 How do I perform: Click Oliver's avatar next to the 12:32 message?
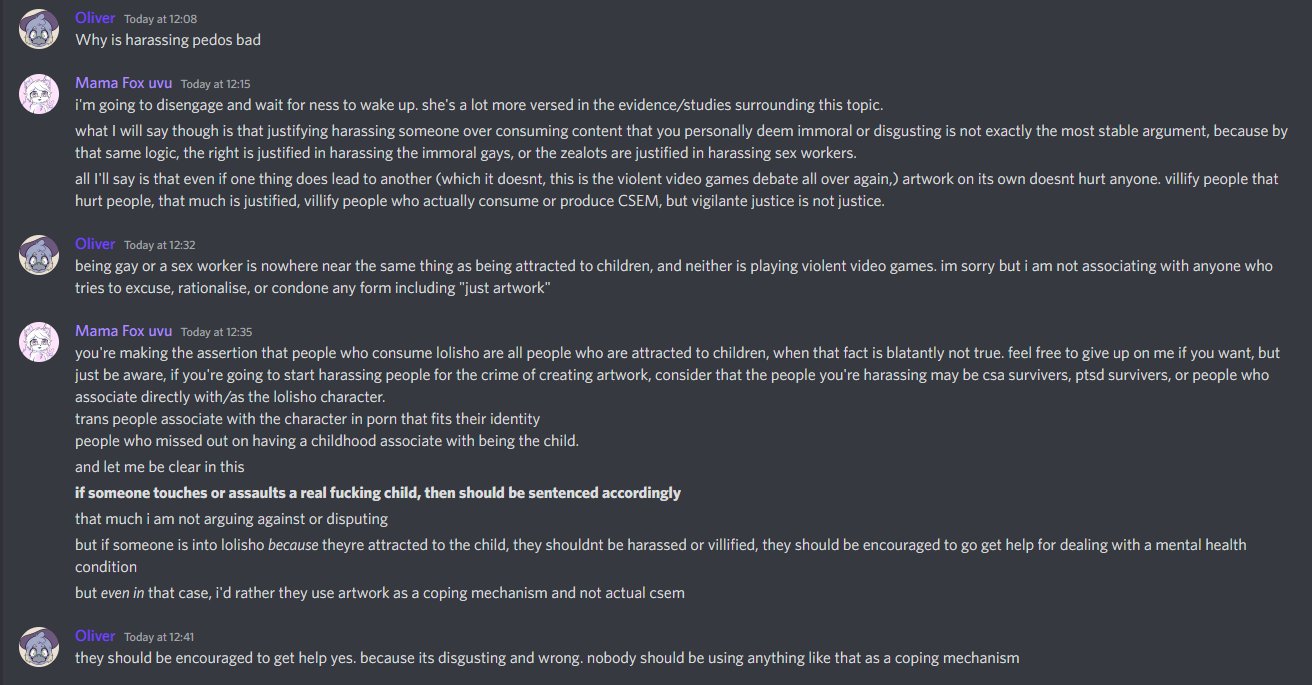[x=39, y=255]
